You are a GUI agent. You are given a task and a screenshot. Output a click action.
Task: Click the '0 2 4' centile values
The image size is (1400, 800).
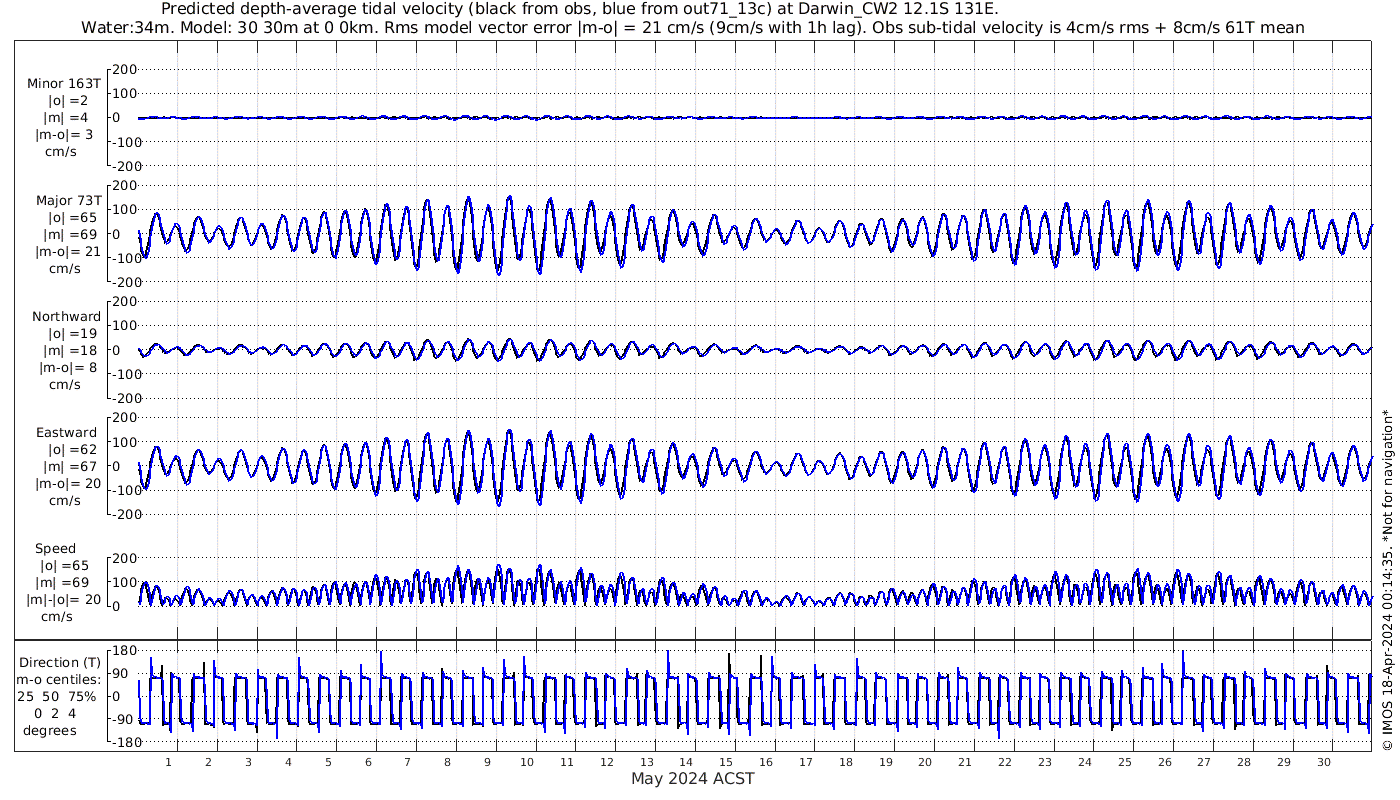[55, 714]
